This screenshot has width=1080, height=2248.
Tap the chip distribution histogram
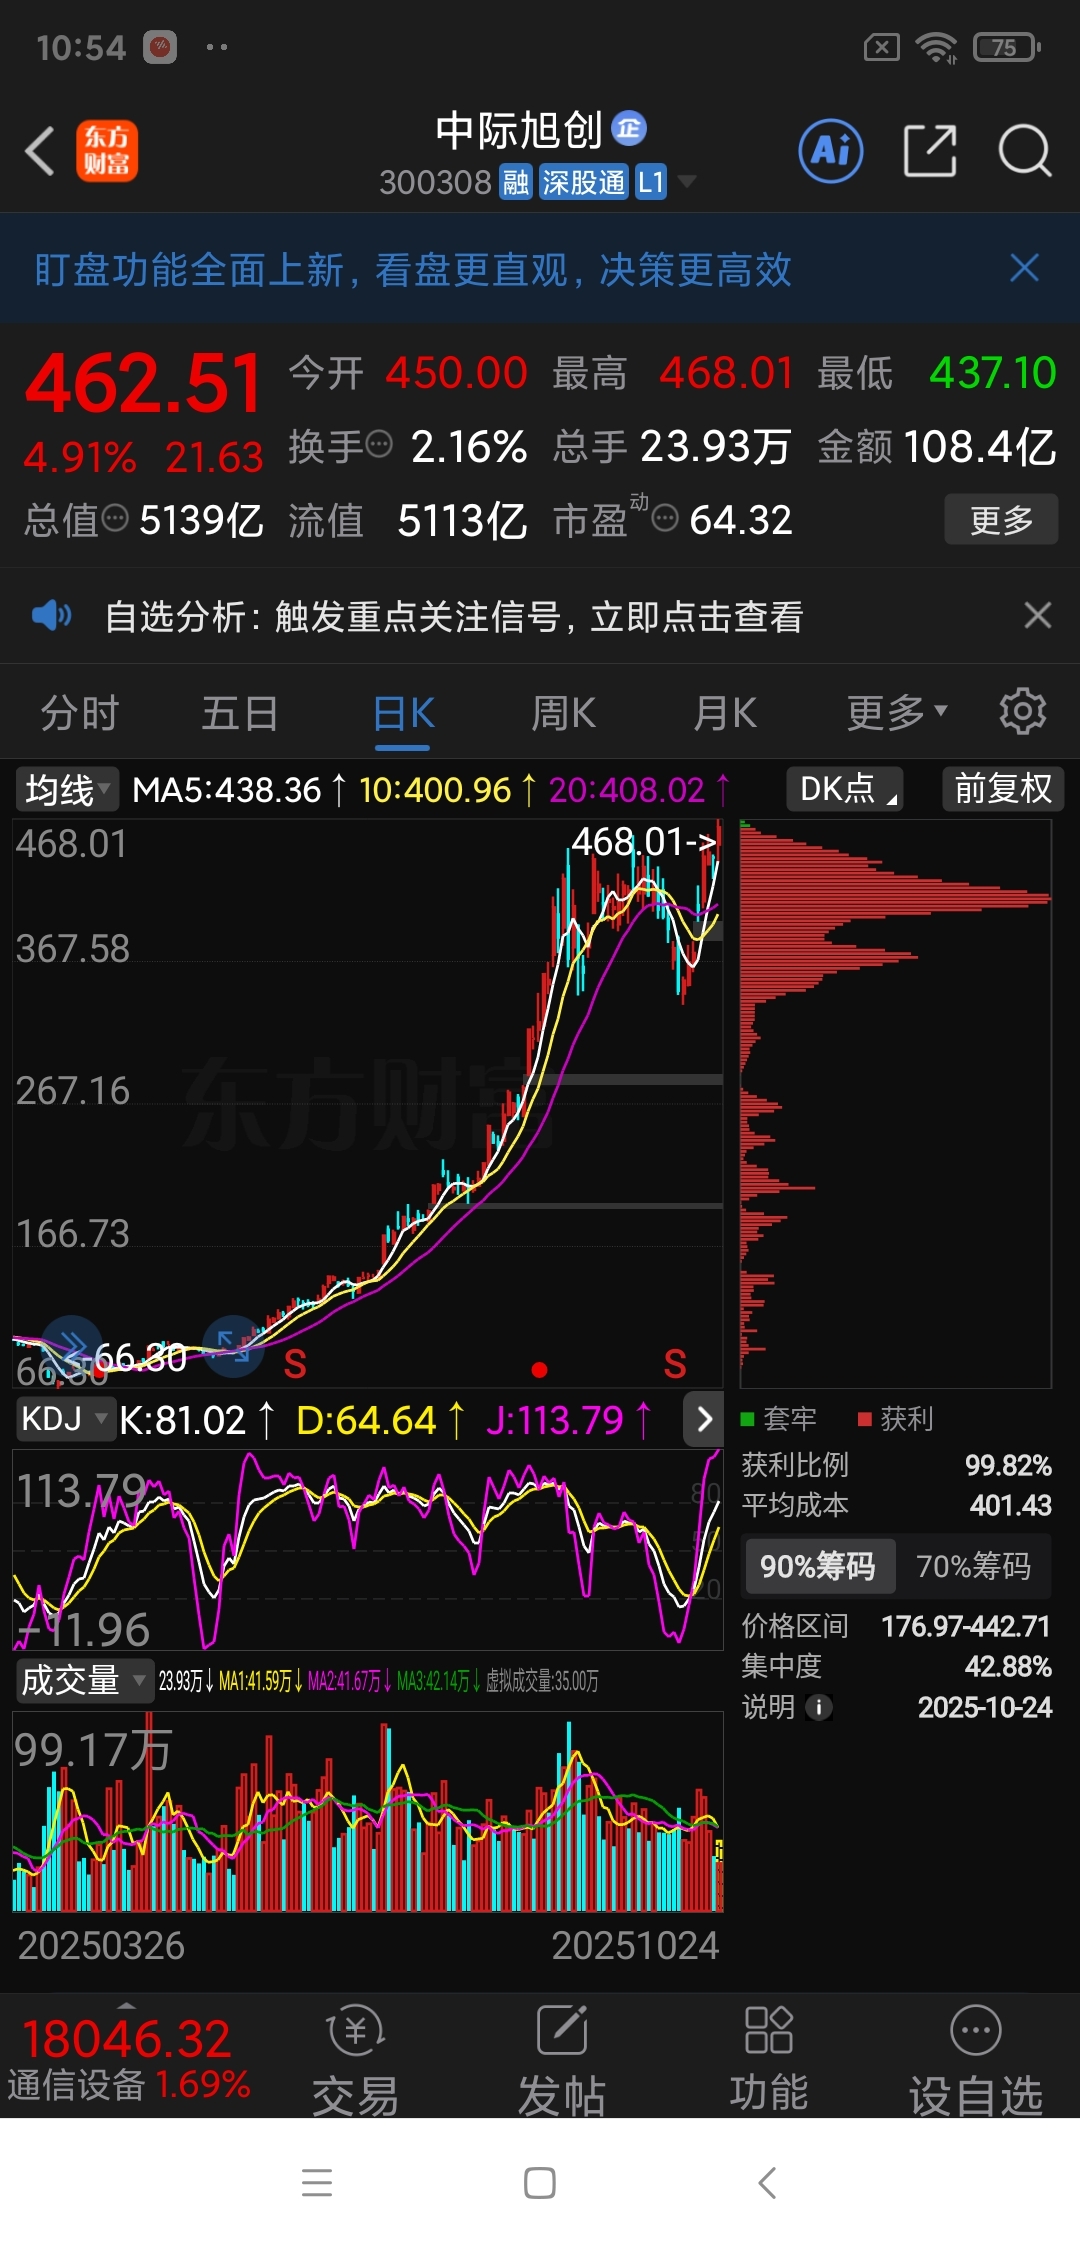point(895,1103)
